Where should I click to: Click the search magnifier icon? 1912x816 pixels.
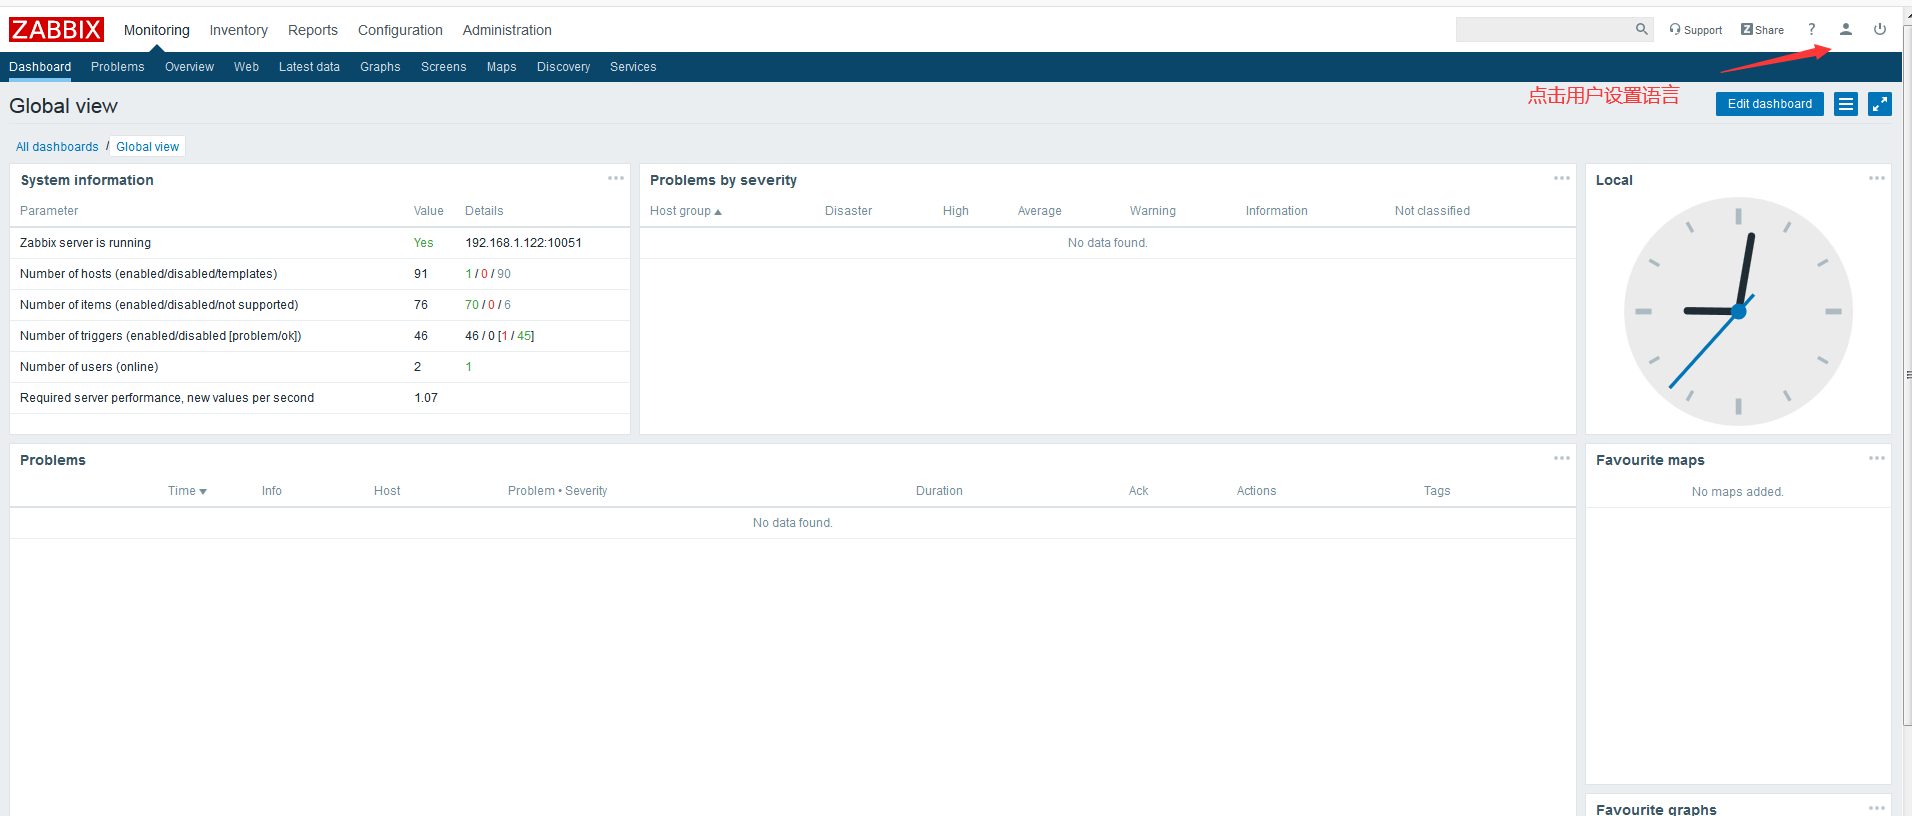[x=1641, y=30]
